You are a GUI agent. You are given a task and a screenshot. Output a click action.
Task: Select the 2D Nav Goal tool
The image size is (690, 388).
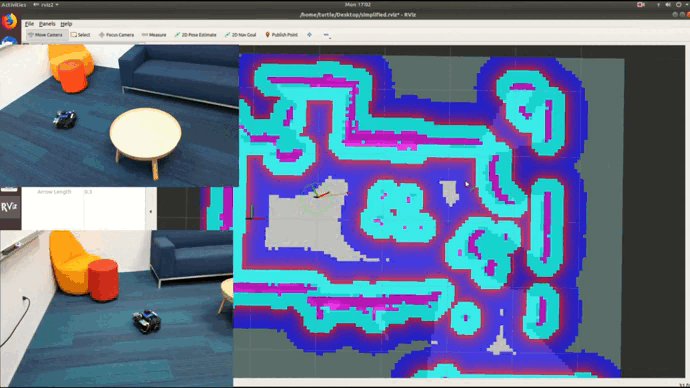[240, 35]
